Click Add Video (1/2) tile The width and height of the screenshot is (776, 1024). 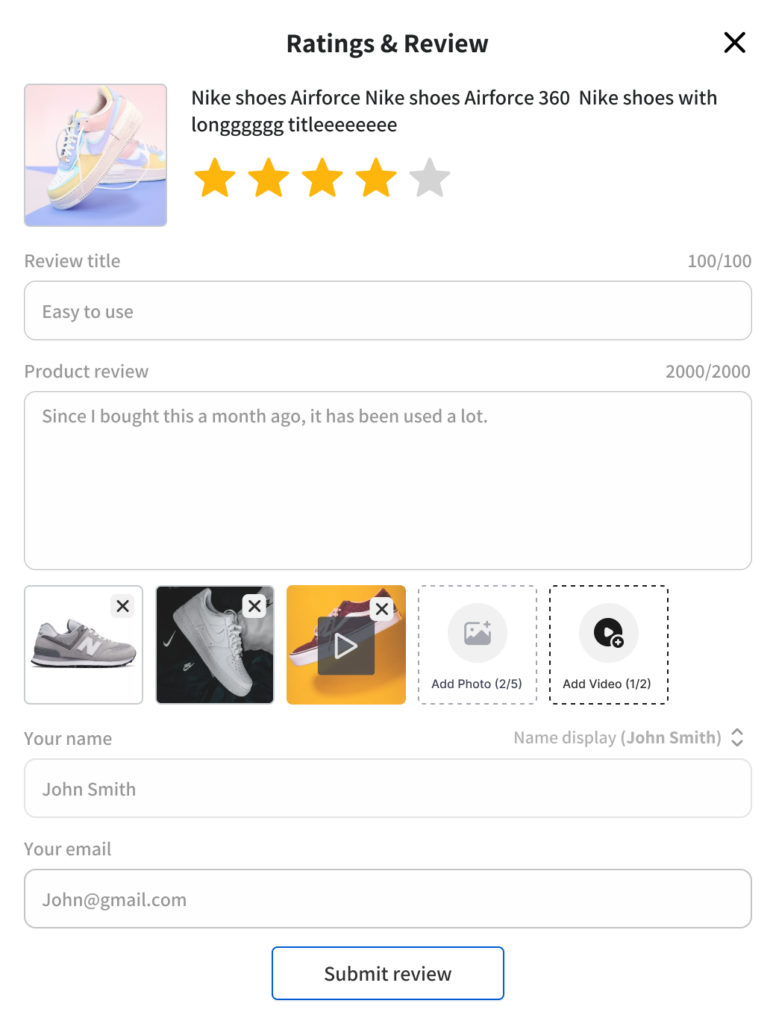point(608,645)
